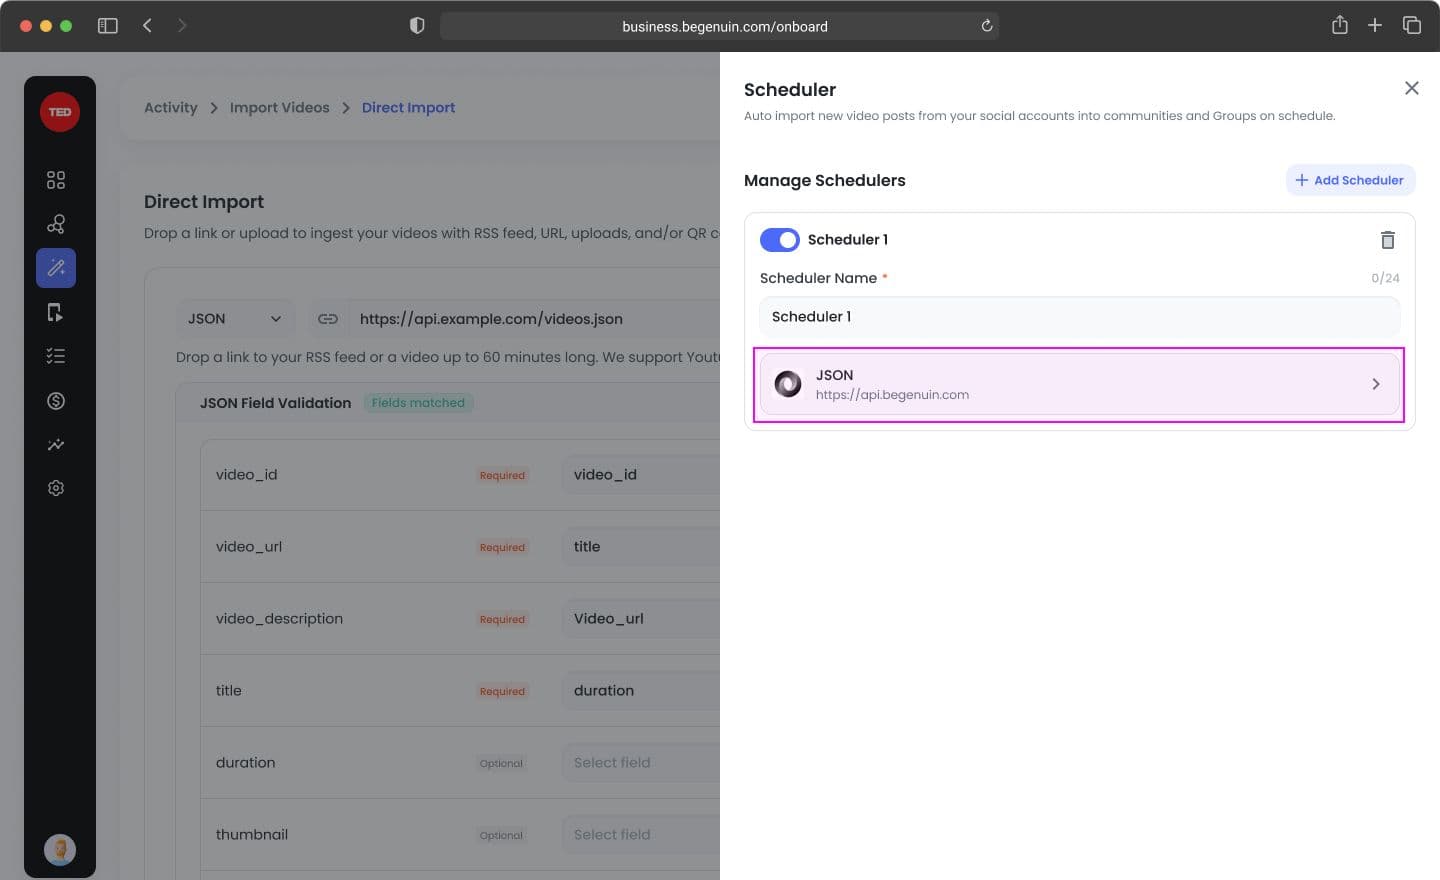Image resolution: width=1440 pixels, height=880 pixels.
Task: Open the communities icon in sidebar
Action: pos(56,224)
